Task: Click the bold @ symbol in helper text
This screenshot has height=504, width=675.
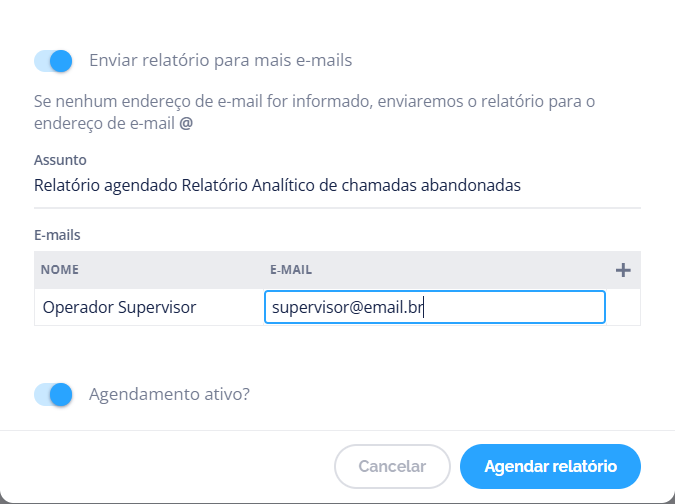Action: (x=186, y=126)
